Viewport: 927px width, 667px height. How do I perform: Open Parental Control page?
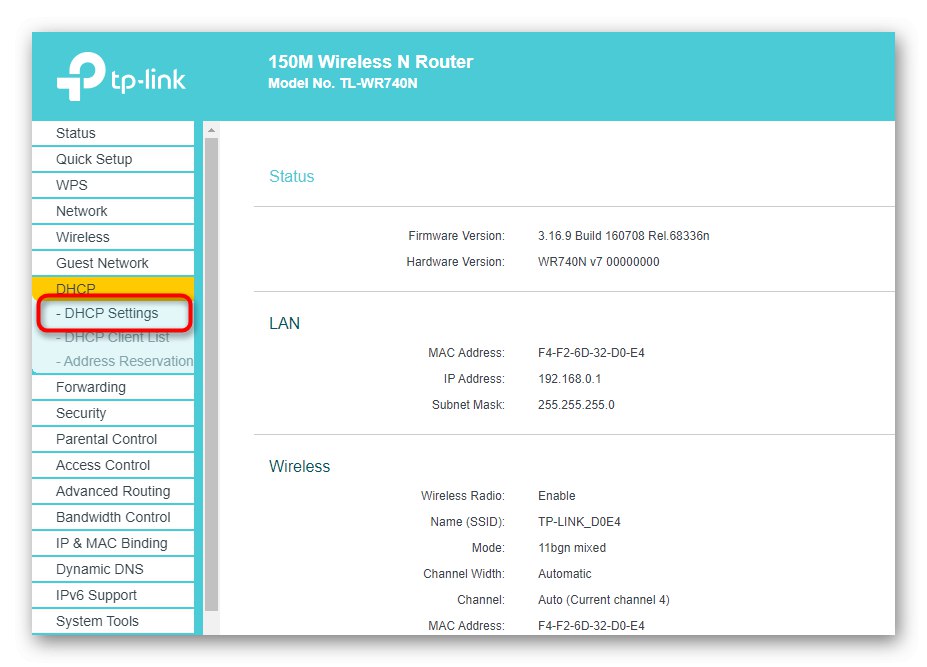113,439
